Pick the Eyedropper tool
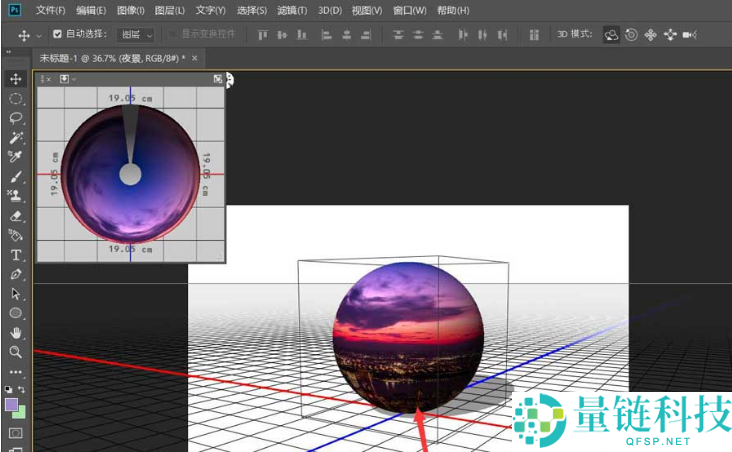This screenshot has width=732, height=452. click(16, 157)
